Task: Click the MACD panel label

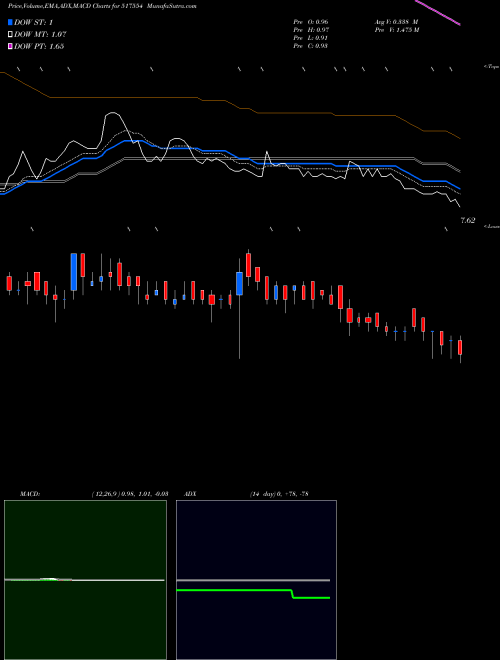Action: click(30, 494)
